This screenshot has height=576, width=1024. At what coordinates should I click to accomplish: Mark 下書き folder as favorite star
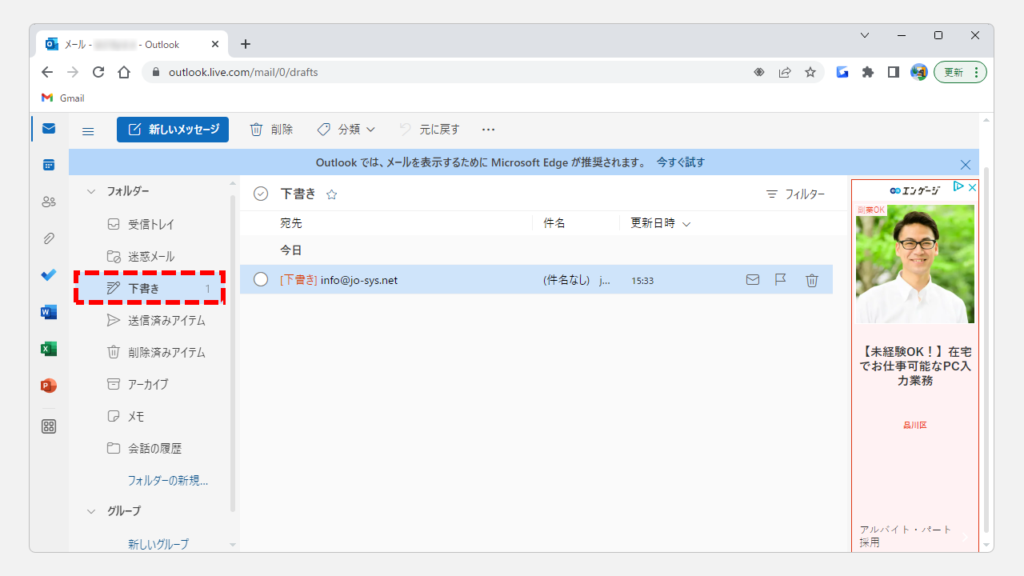pyautogui.click(x=332, y=195)
